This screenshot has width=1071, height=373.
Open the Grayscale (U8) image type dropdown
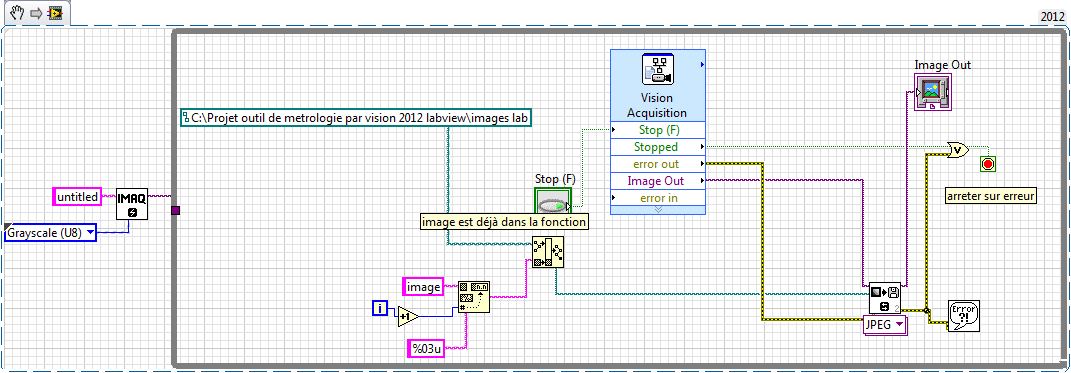click(x=51, y=233)
